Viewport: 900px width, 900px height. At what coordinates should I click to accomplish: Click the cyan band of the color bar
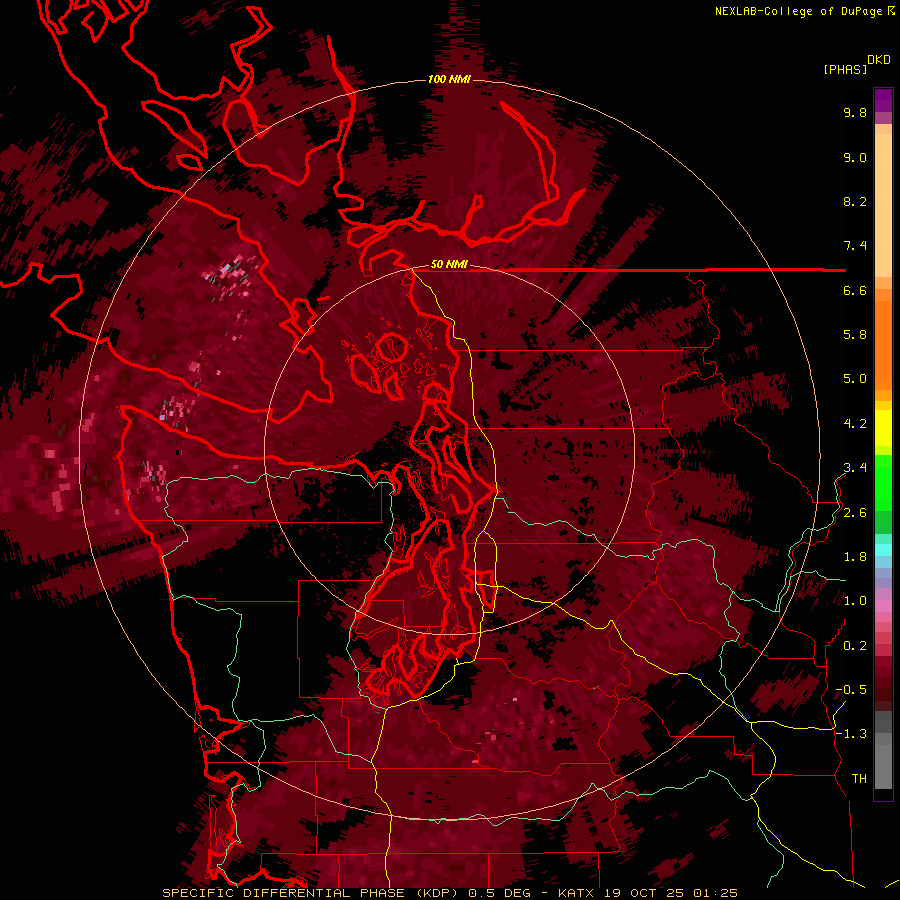click(x=883, y=550)
